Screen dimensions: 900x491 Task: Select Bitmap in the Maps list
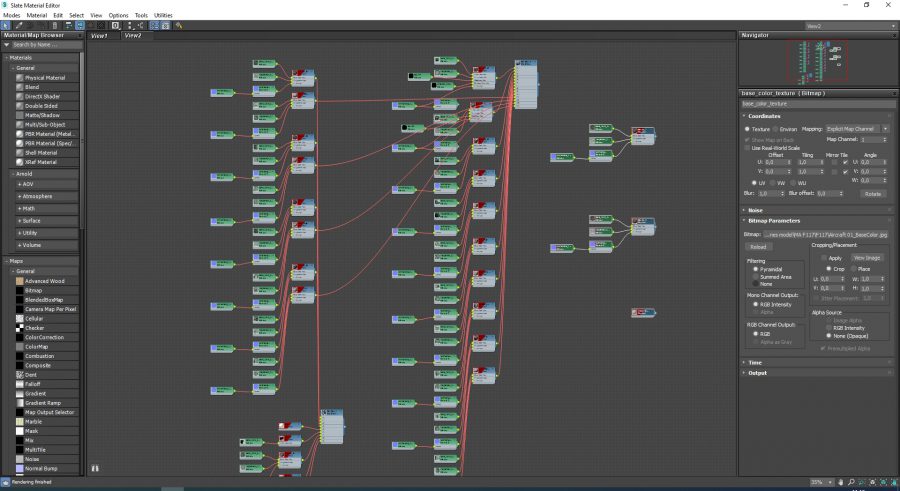(x=33, y=291)
